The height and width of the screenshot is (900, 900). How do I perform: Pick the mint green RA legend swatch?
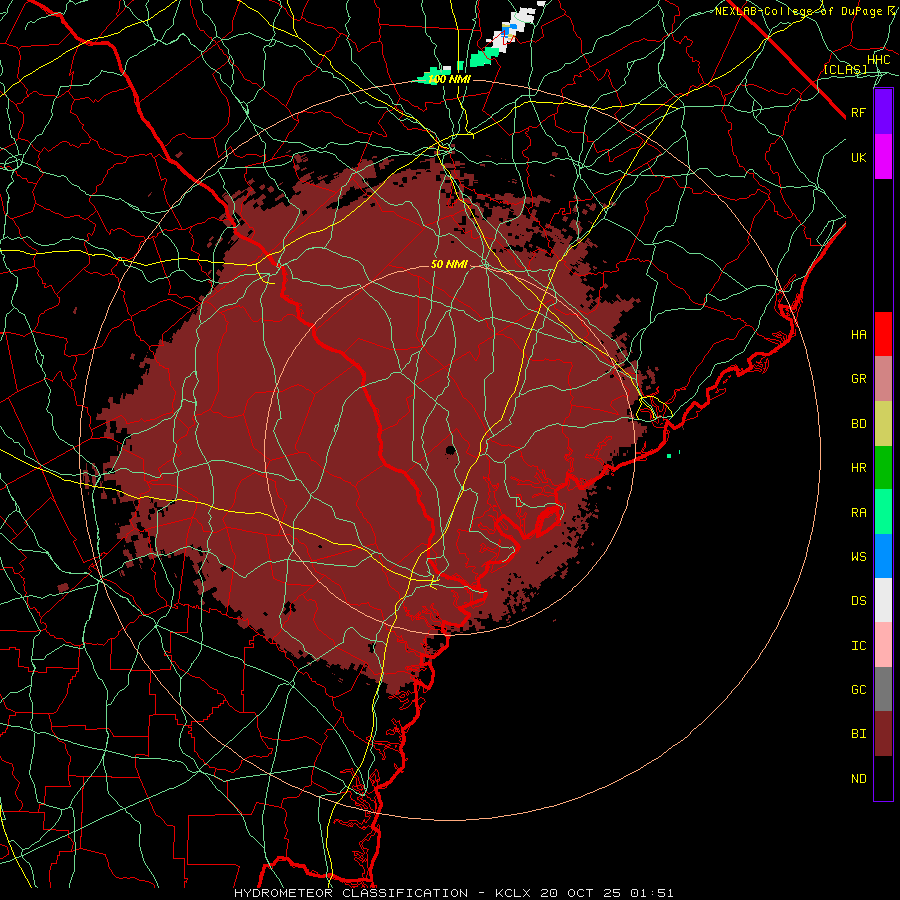click(883, 512)
